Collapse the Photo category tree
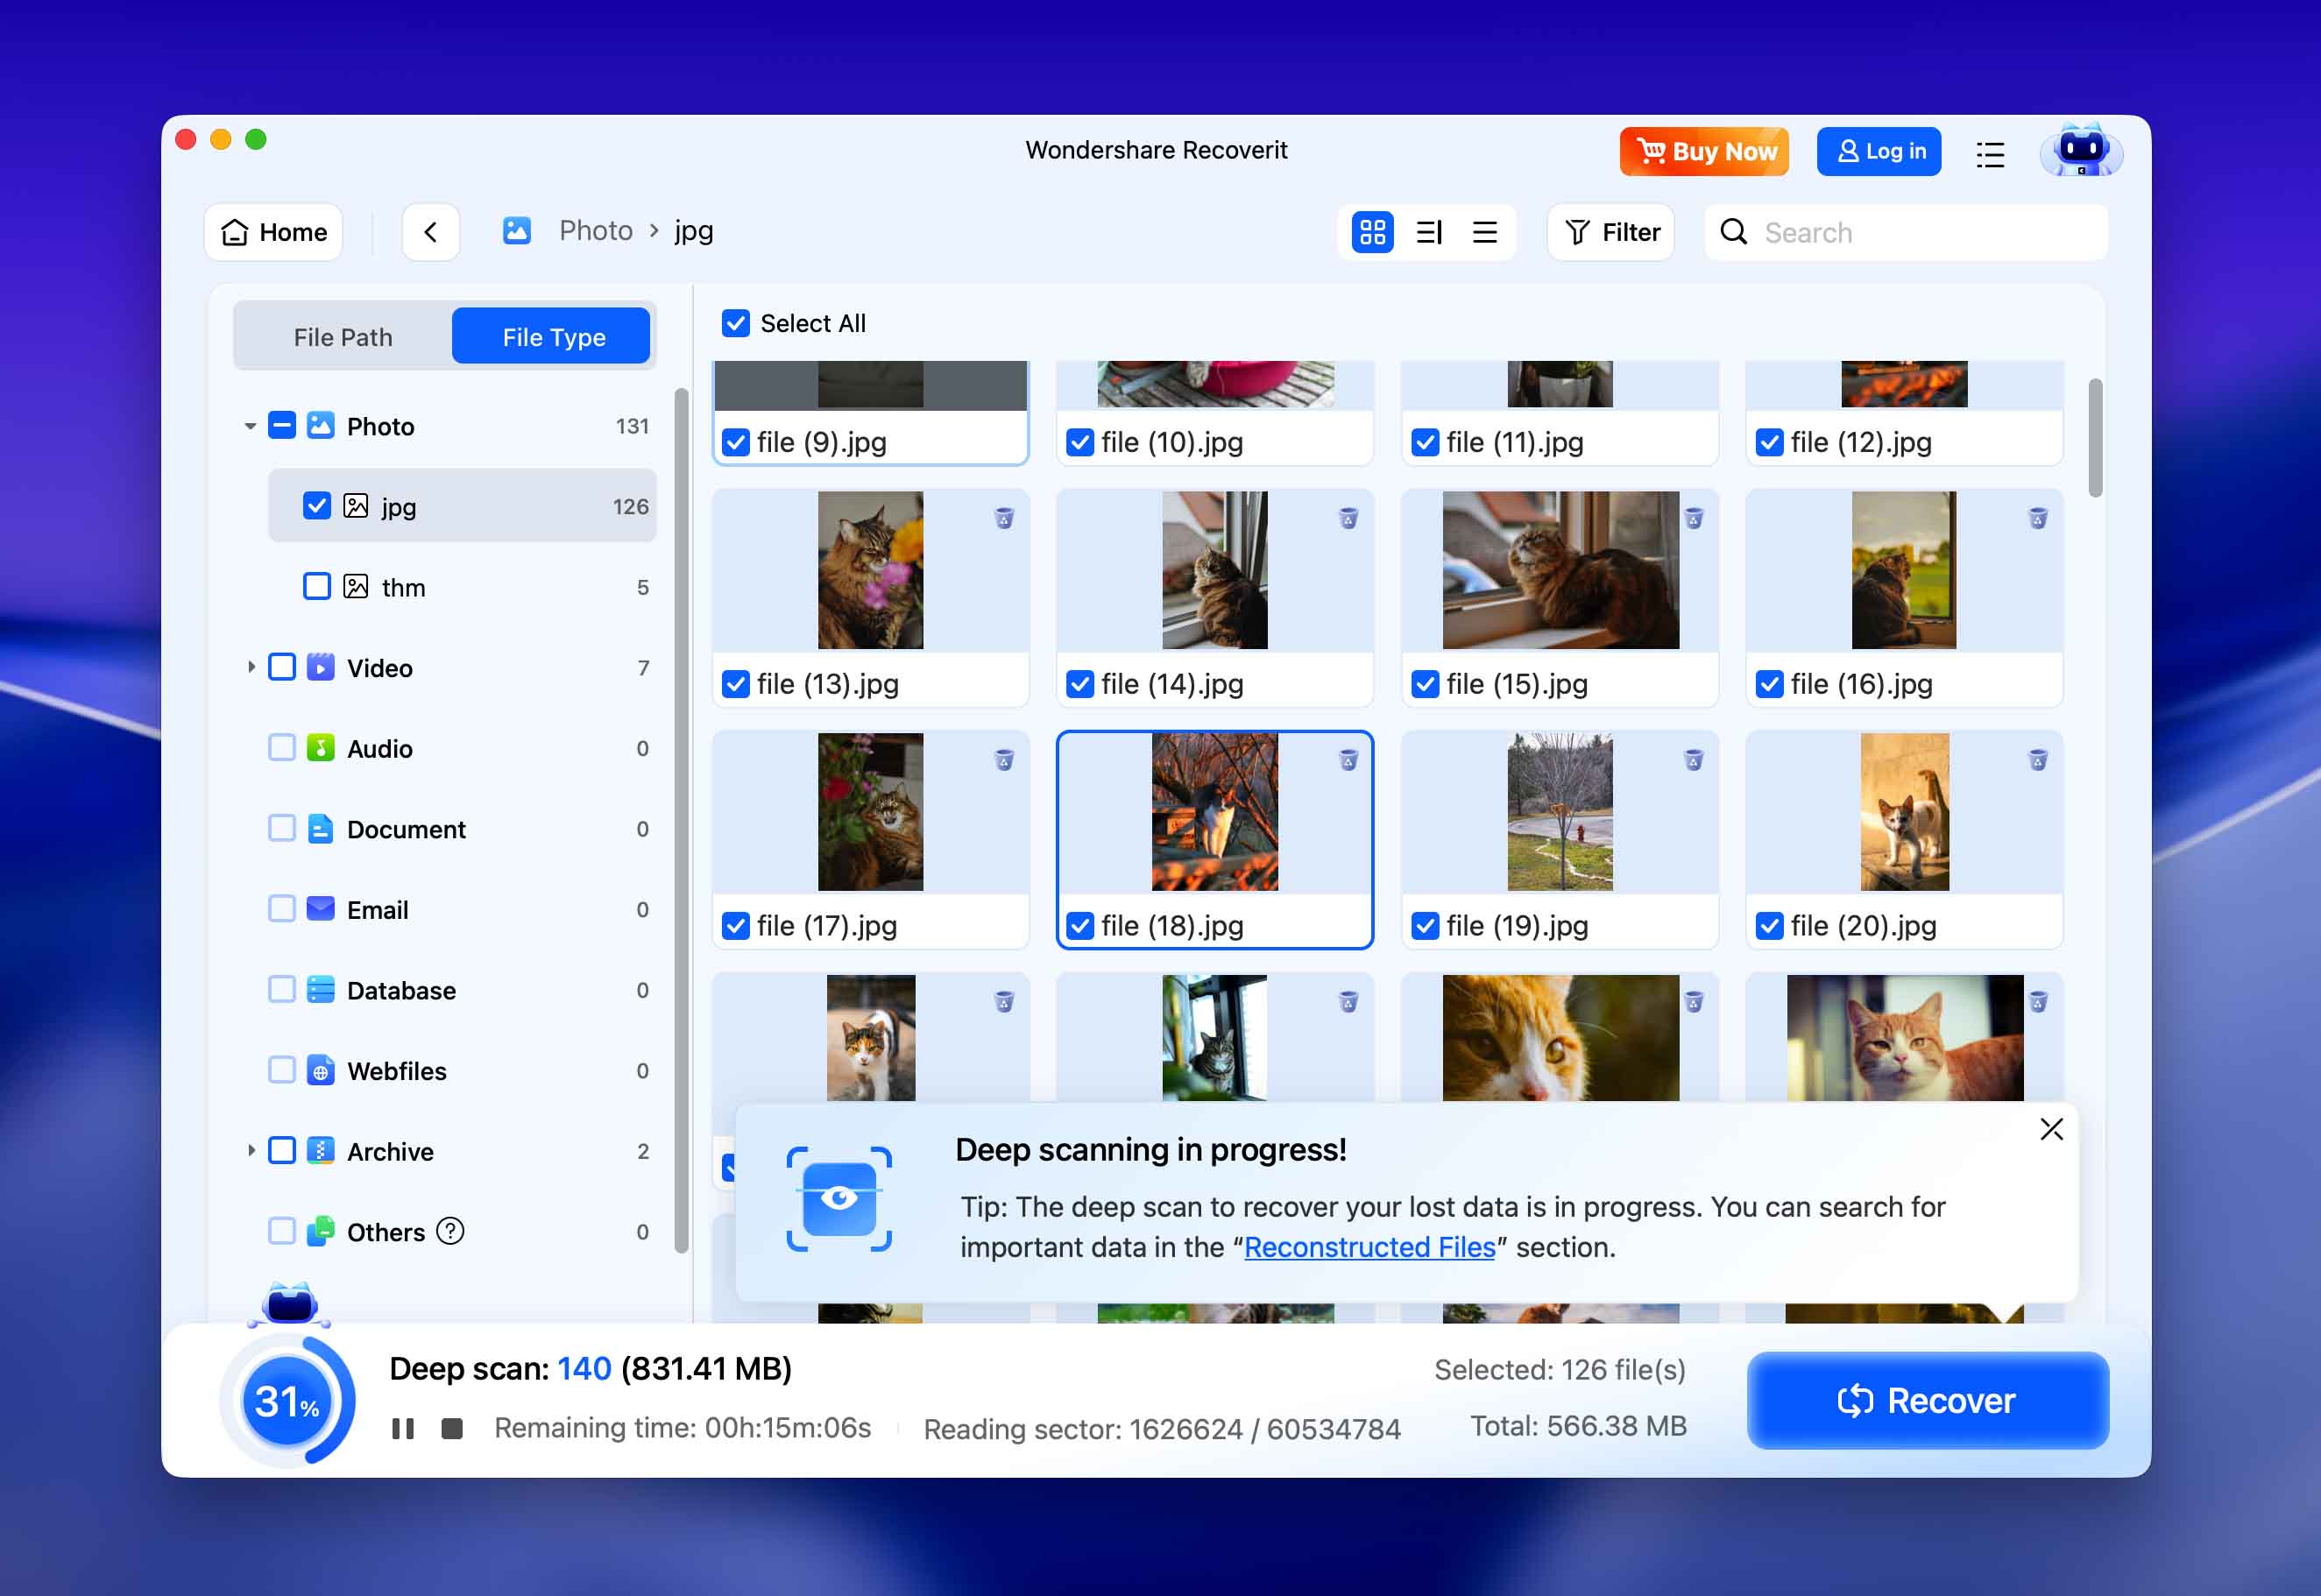The height and width of the screenshot is (1596, 2321). (249, 425)
